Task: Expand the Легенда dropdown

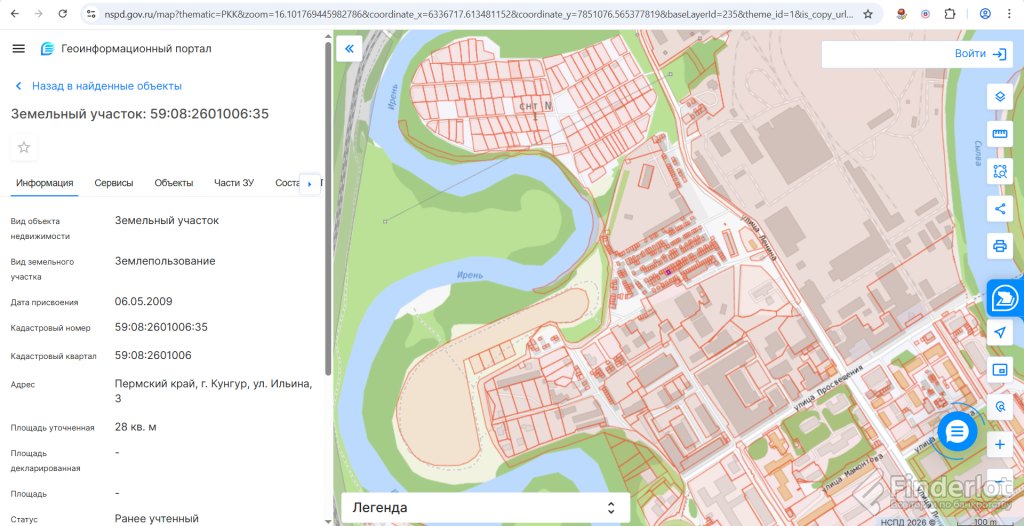Action: (485, 508)
